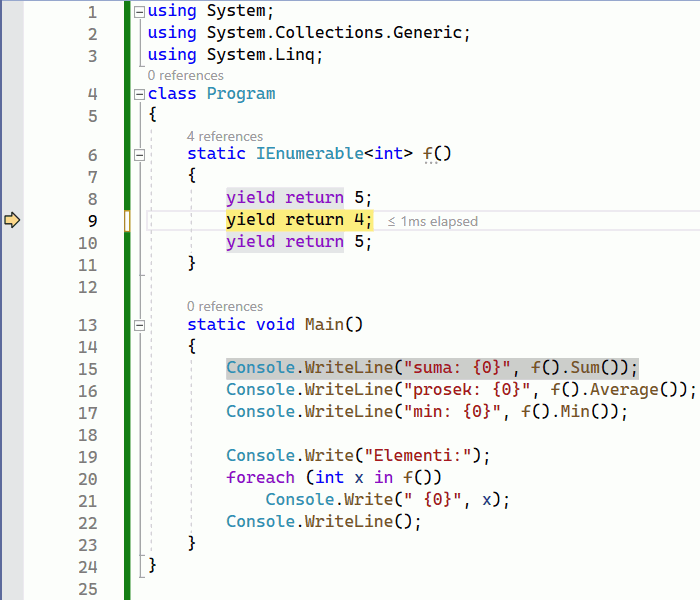Click line number 15 in the margin

(86, 369)
